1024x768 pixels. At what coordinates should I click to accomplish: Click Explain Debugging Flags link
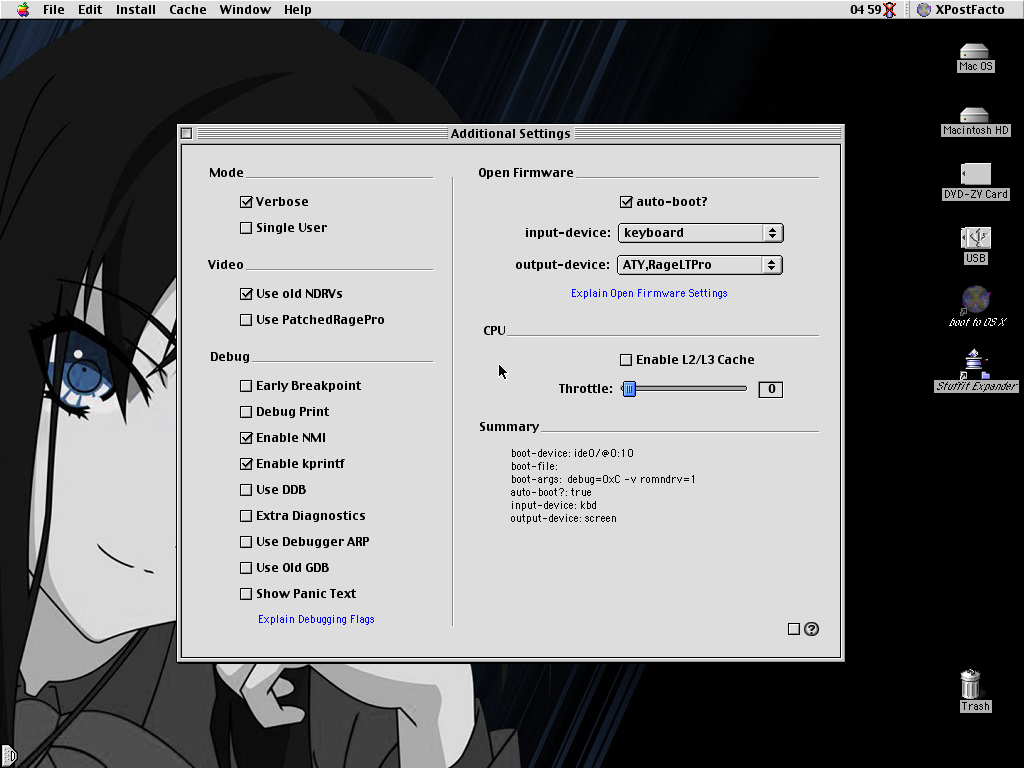[x=316, y=619]
